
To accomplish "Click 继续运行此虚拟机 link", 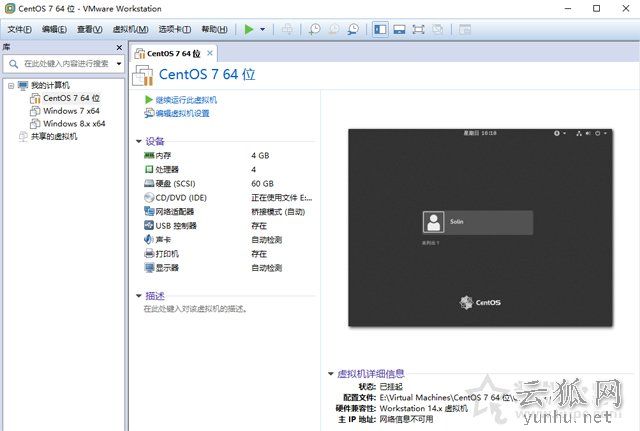I will [x=186, y=100].
